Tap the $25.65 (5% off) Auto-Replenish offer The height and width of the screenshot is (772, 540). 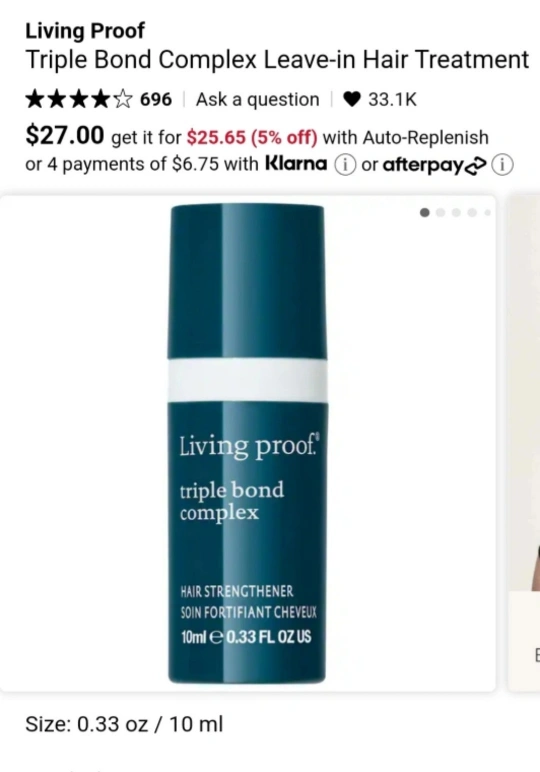(x=252, y=137)
